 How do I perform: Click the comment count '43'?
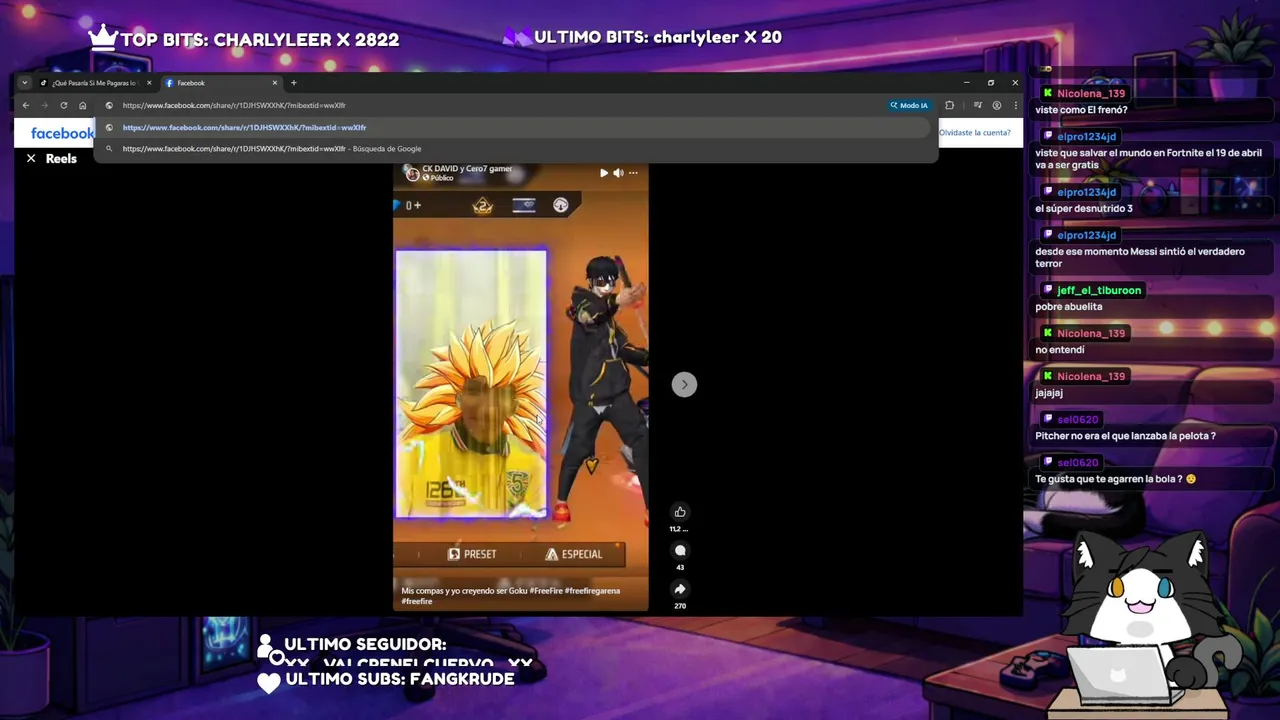point(680,567)
